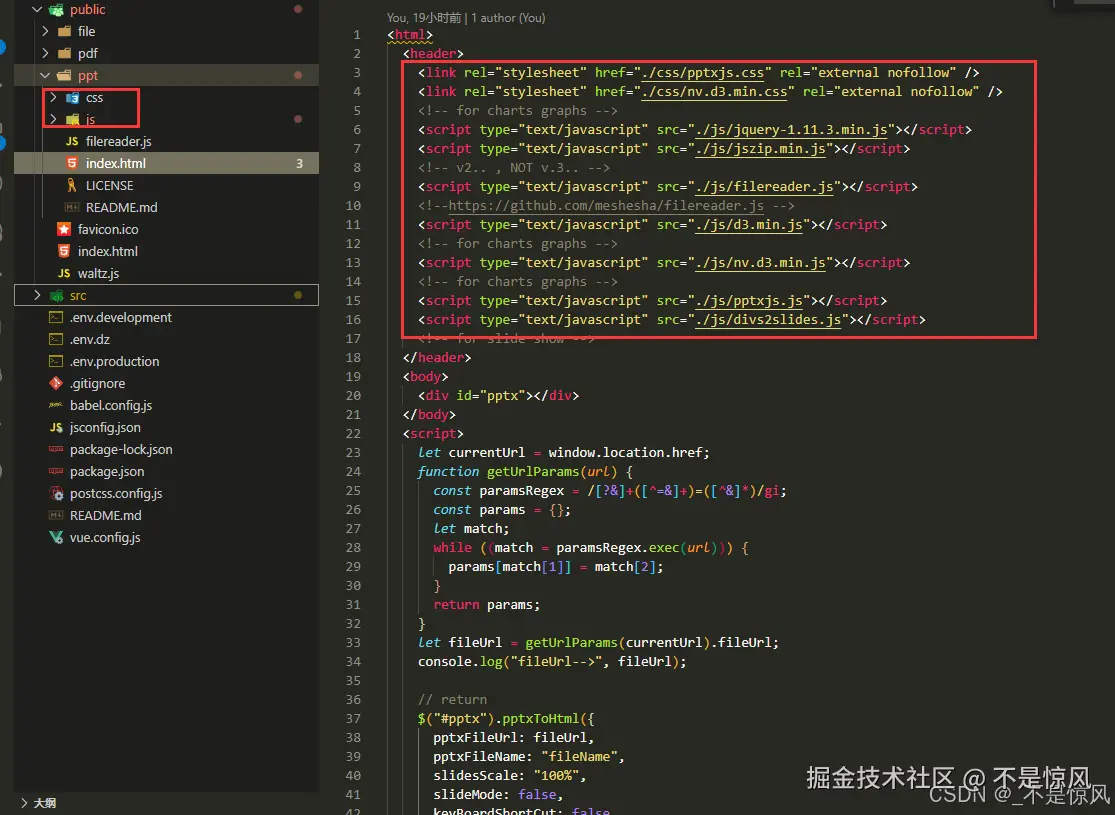
Task: Click the package.json npm icon
Action: [55, 472]
